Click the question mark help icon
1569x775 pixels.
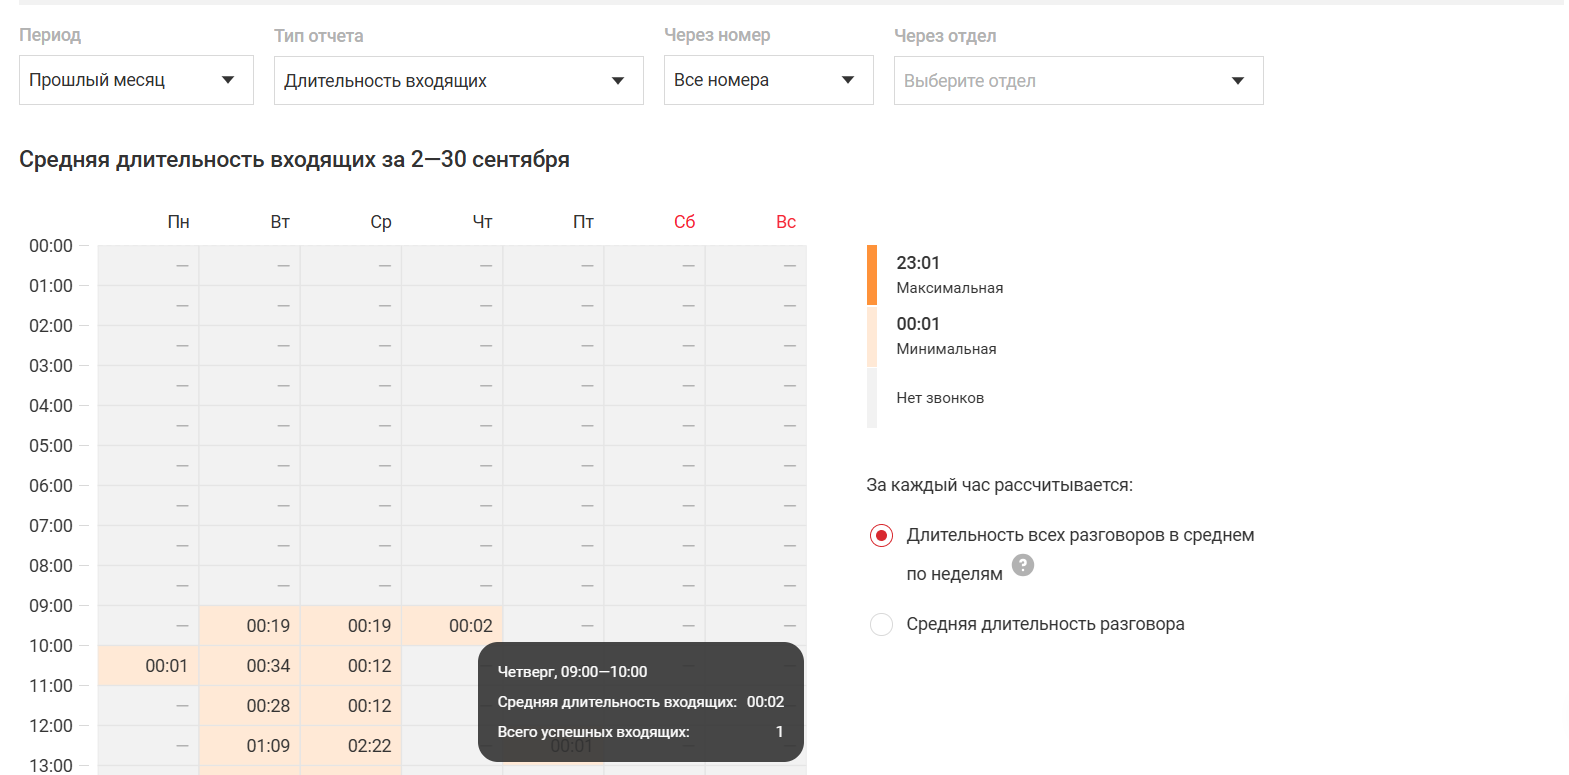click(x=1022, y=565)
